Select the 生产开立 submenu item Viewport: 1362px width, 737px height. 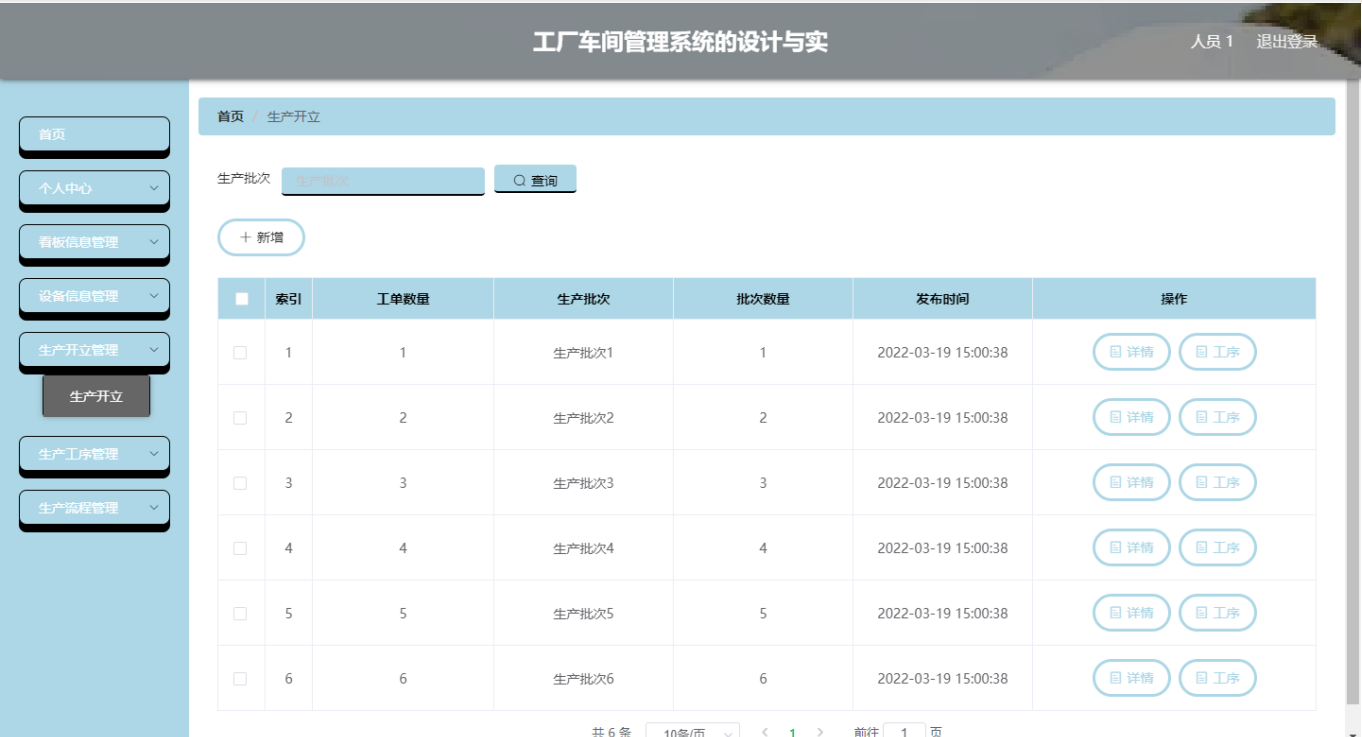pos(96,396)
